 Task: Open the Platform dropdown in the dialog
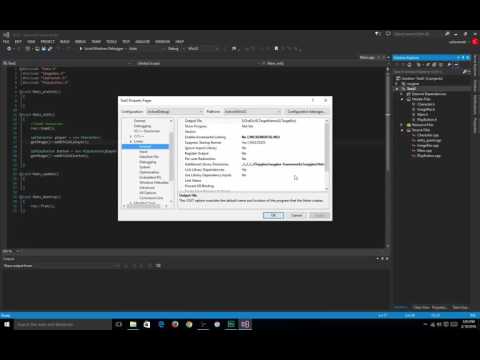click(252, 111)
